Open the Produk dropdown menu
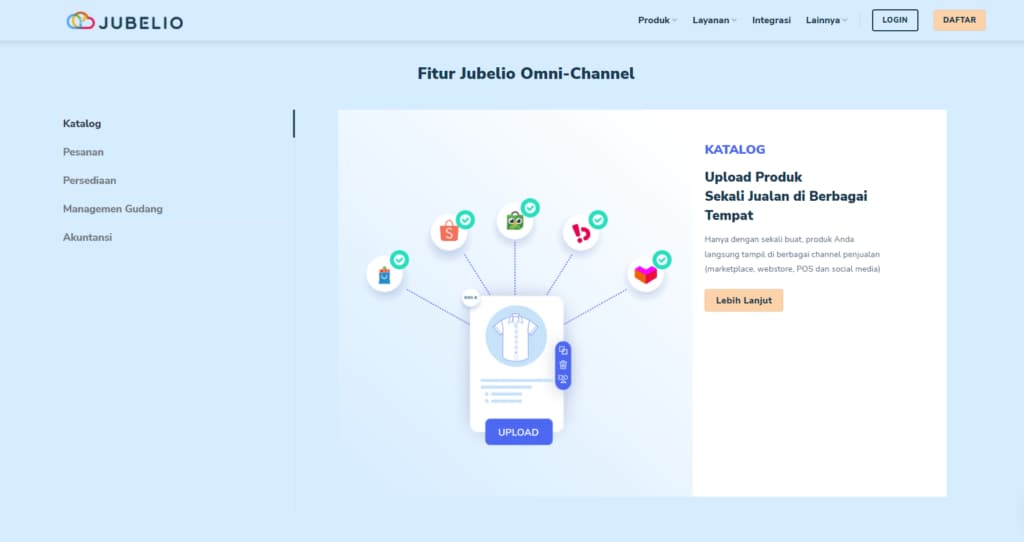Viewport: 1024px width, 542px height. [657, 20]
